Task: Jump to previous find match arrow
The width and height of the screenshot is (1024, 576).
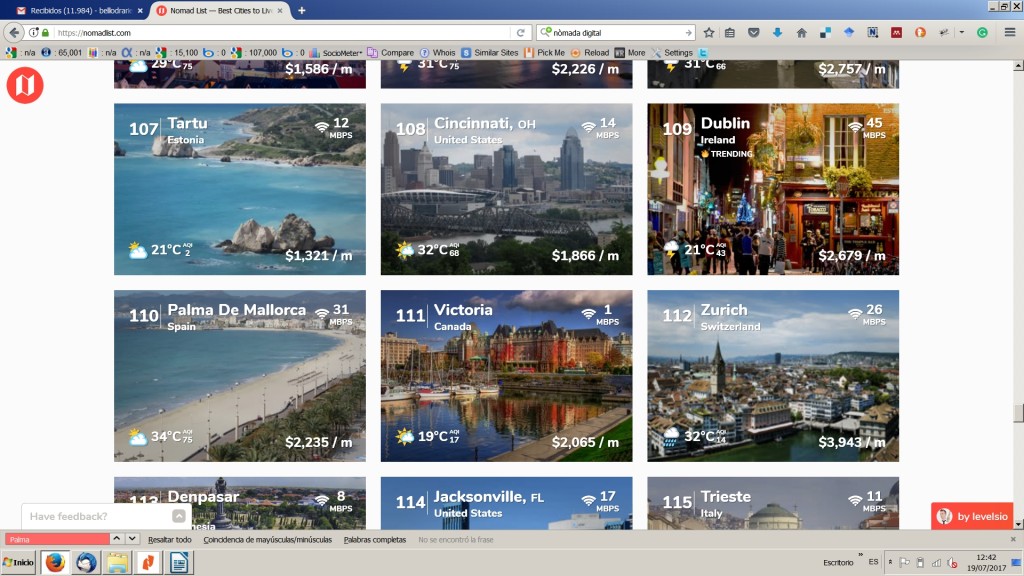Action: coord(116,539)
